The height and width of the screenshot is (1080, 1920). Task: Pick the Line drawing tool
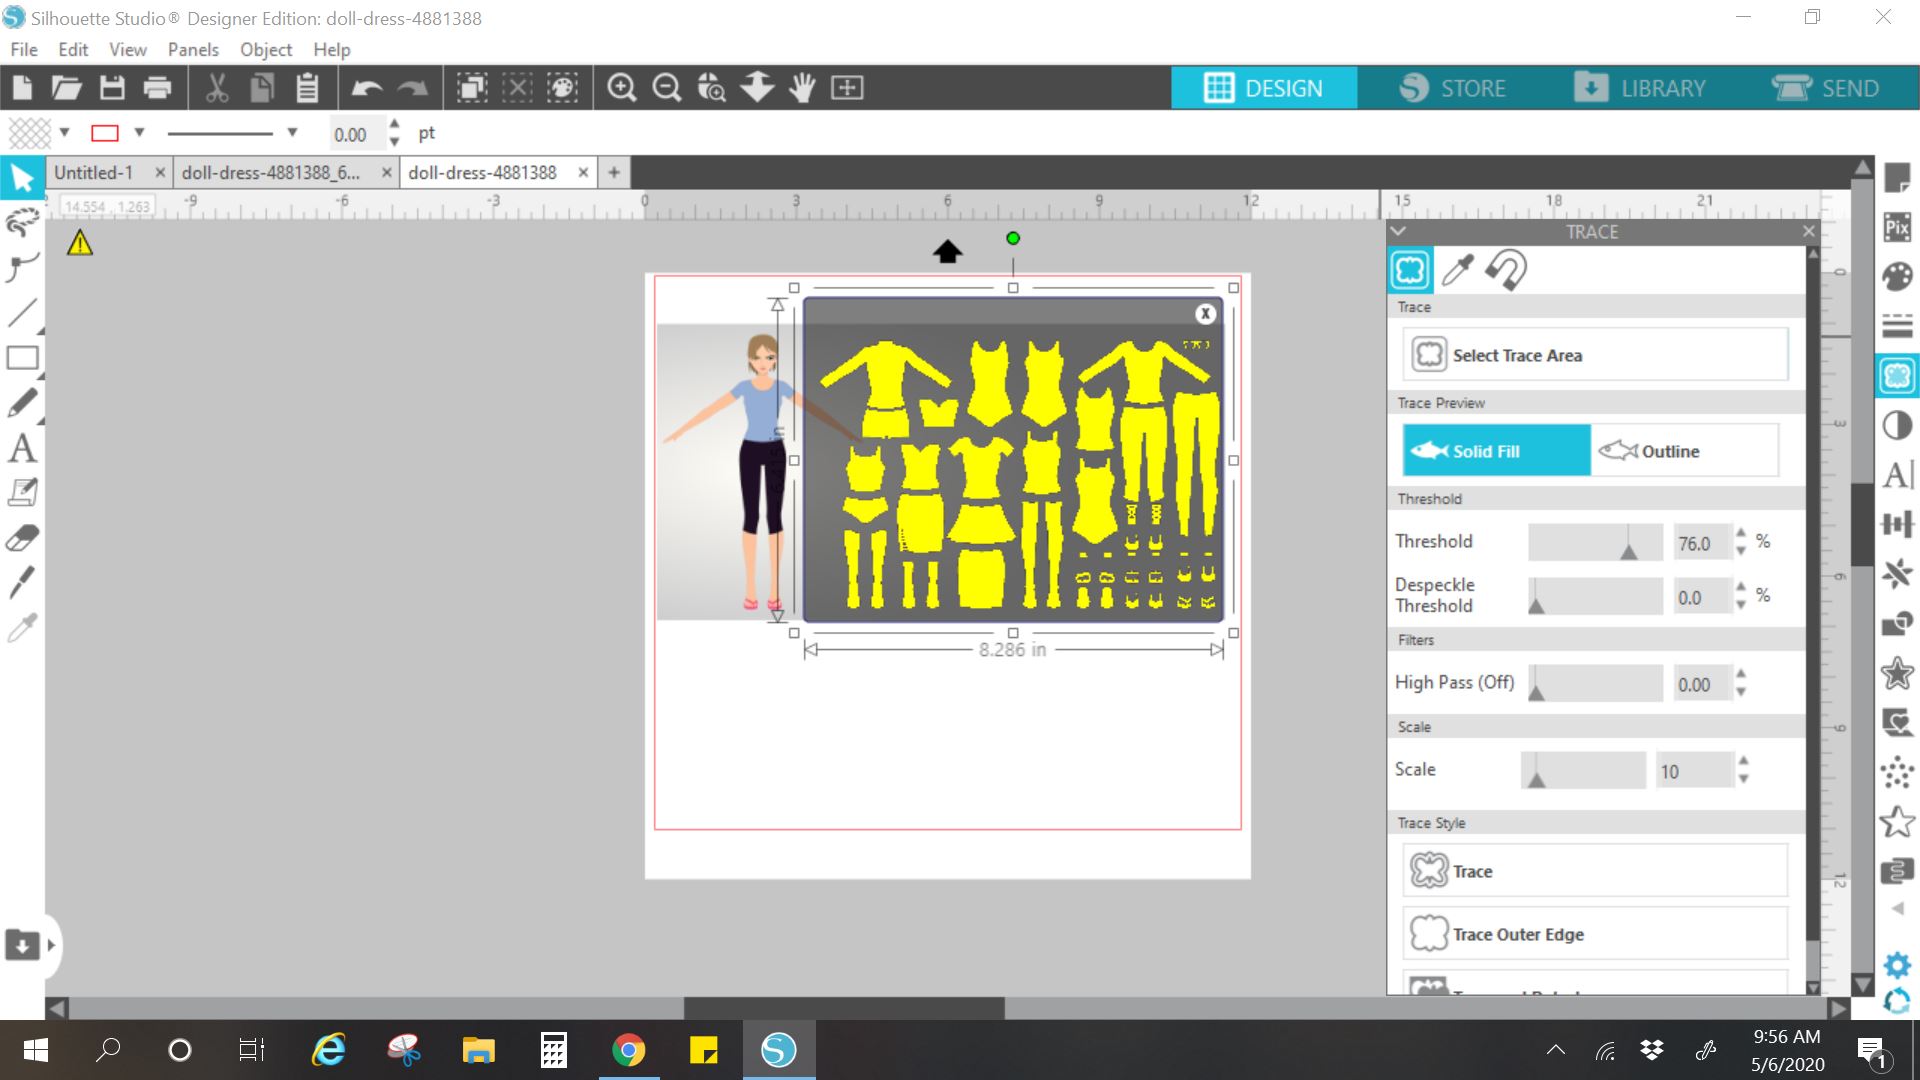[22, 313]
